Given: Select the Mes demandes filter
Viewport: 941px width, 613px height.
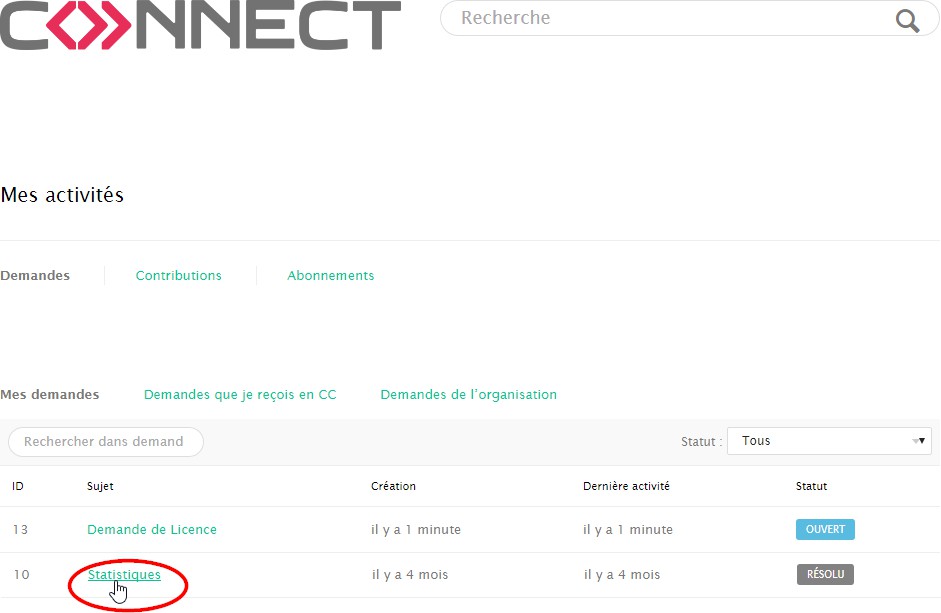Looking at the screenshot, I should (50, 395).
